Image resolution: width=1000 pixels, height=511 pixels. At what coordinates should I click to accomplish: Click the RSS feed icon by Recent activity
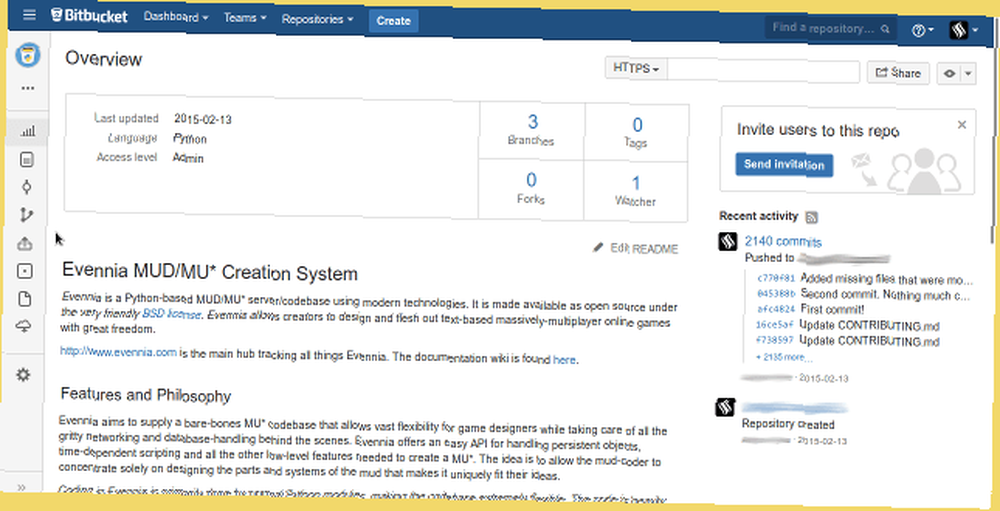[x=812, y=218]
